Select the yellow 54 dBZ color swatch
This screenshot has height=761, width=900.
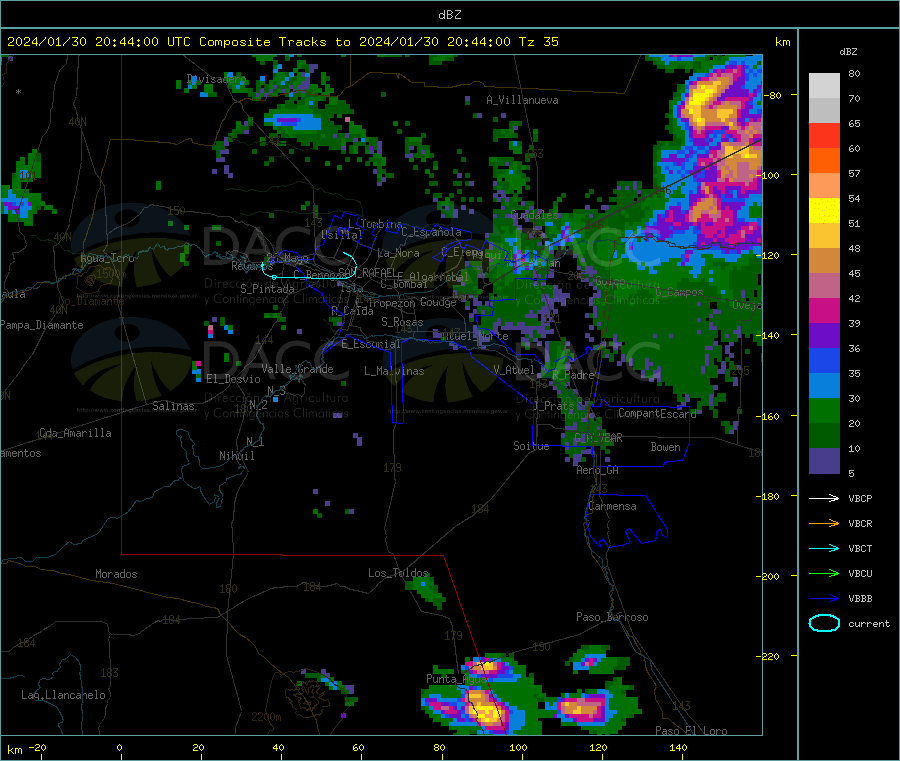(x=824, y=211)
